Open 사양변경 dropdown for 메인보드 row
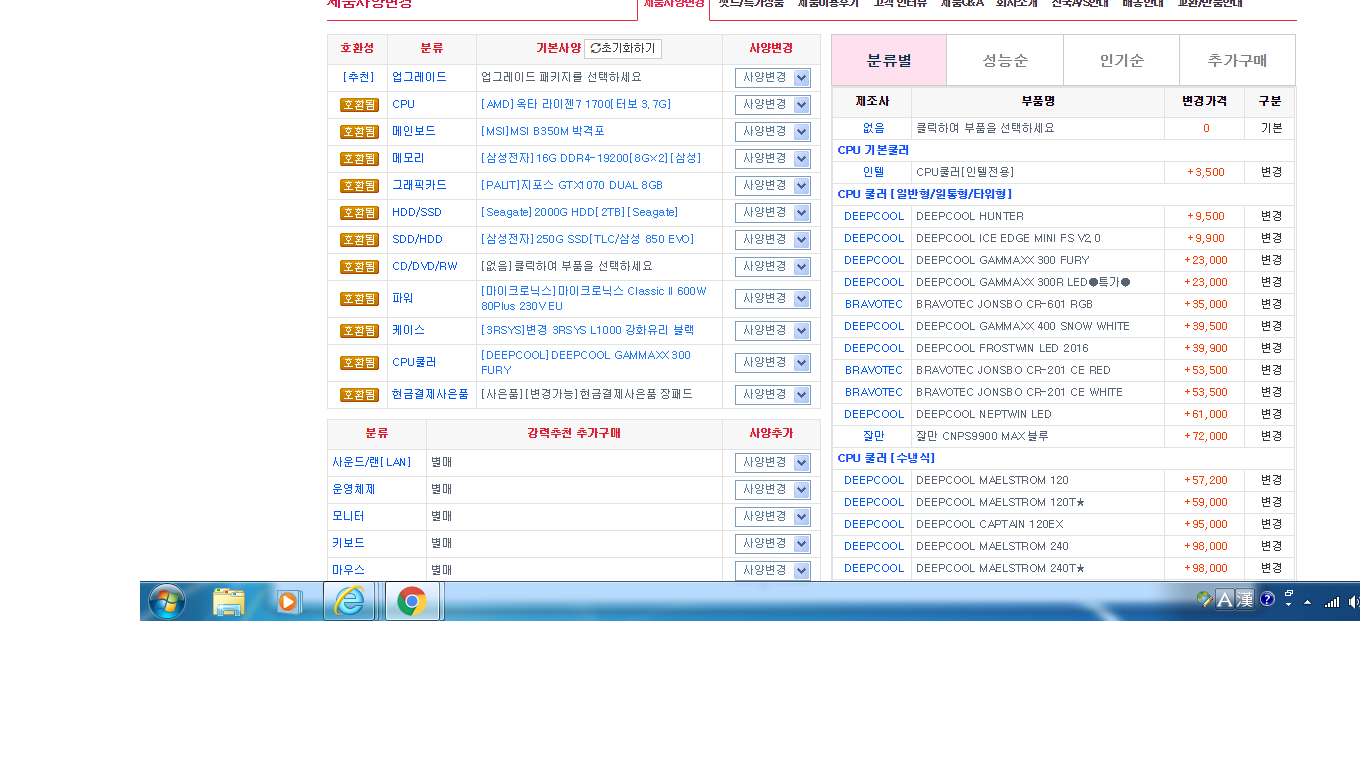1360x768 pixels. tap(772, 132)
